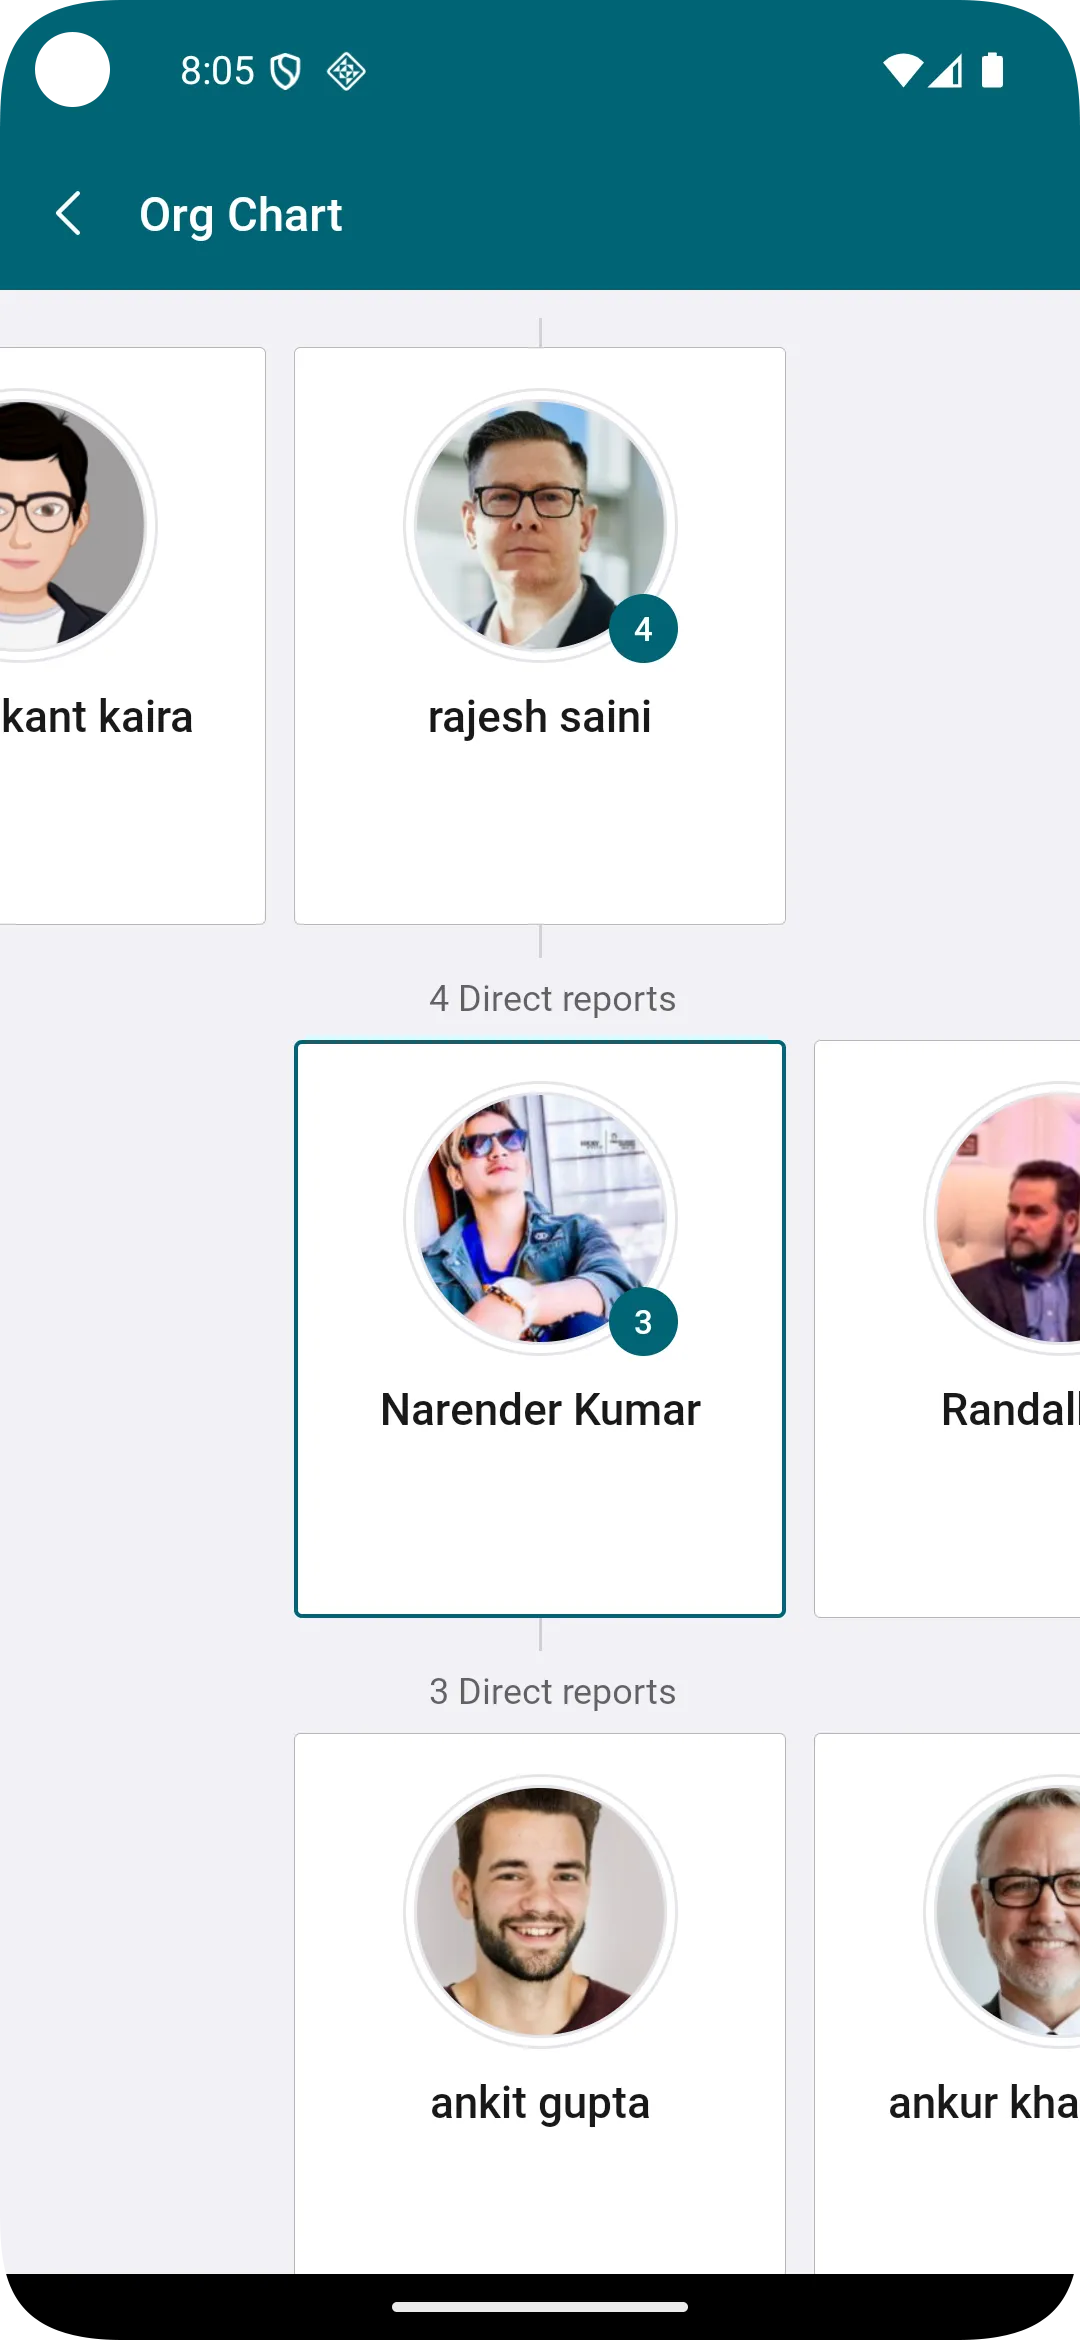
Task: Open rajesh saini's profile photo
Action: pos(539,524)
